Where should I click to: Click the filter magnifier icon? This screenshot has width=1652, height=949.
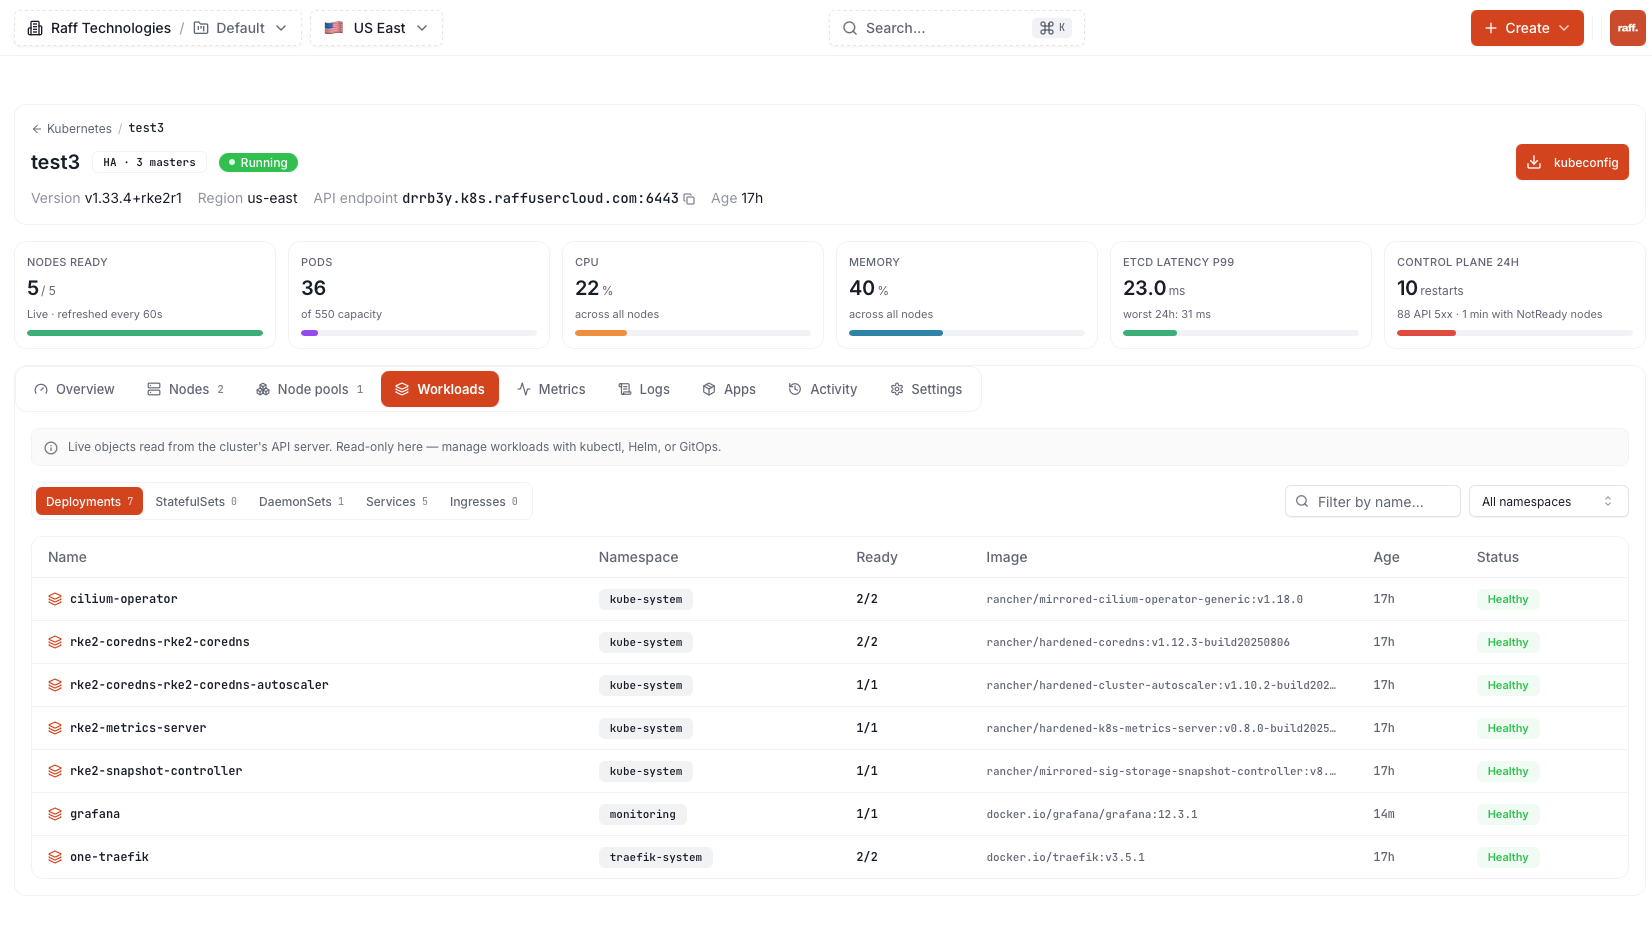1302,501
